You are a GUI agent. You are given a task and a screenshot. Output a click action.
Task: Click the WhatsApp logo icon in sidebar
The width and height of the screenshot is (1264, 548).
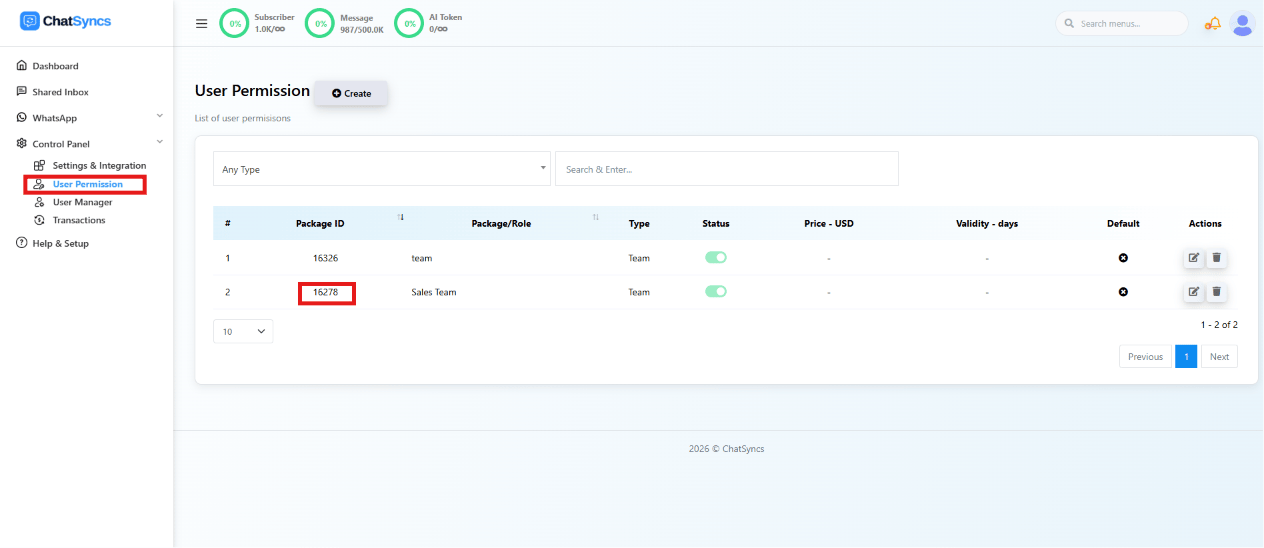coord(22,118)
